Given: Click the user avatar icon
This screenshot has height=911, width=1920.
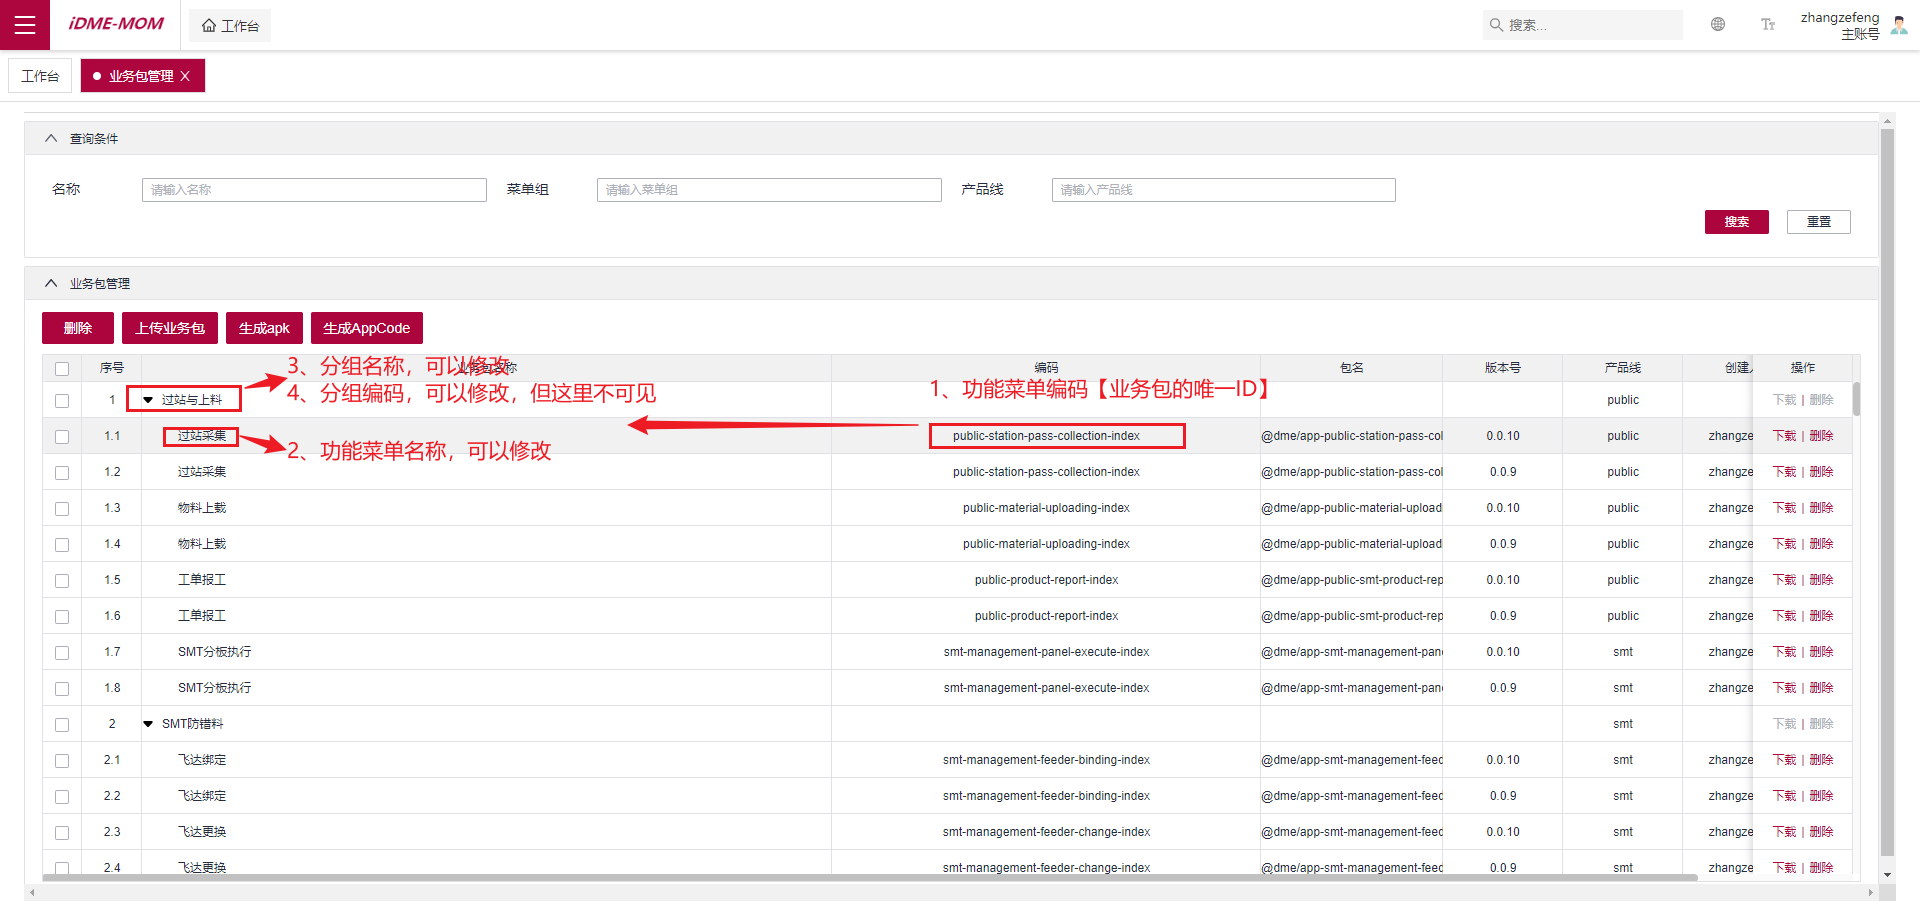Looking at the screenshot, I should tap(1899, 25).
